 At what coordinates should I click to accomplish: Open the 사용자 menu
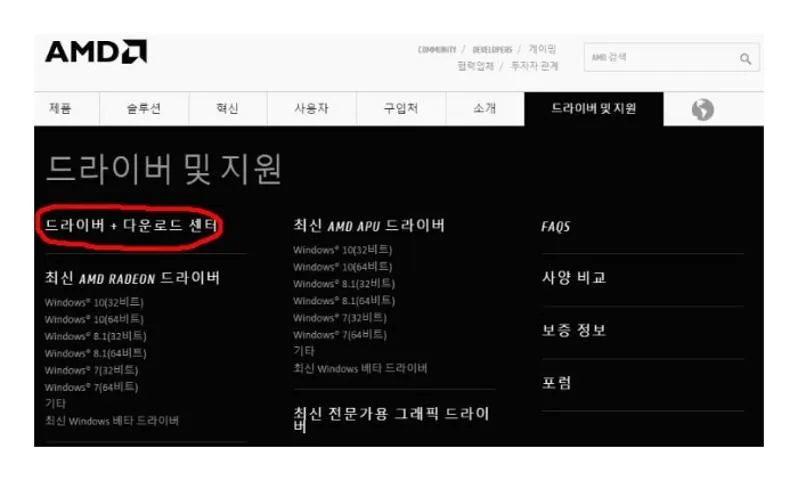(311, 108)
